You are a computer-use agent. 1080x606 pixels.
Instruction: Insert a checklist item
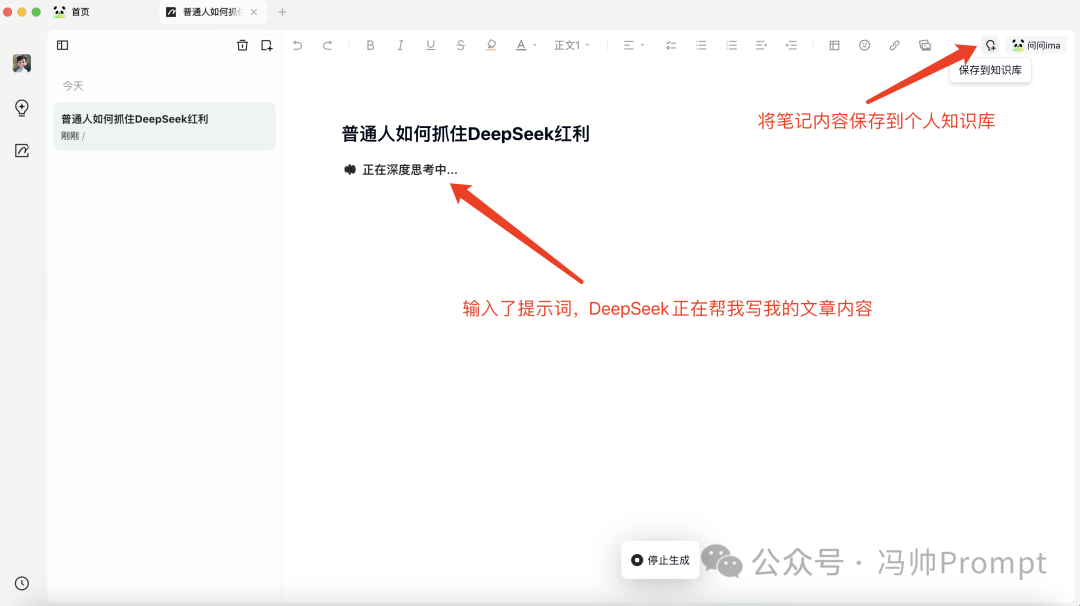pyautogui.click(x=671, y=45)
